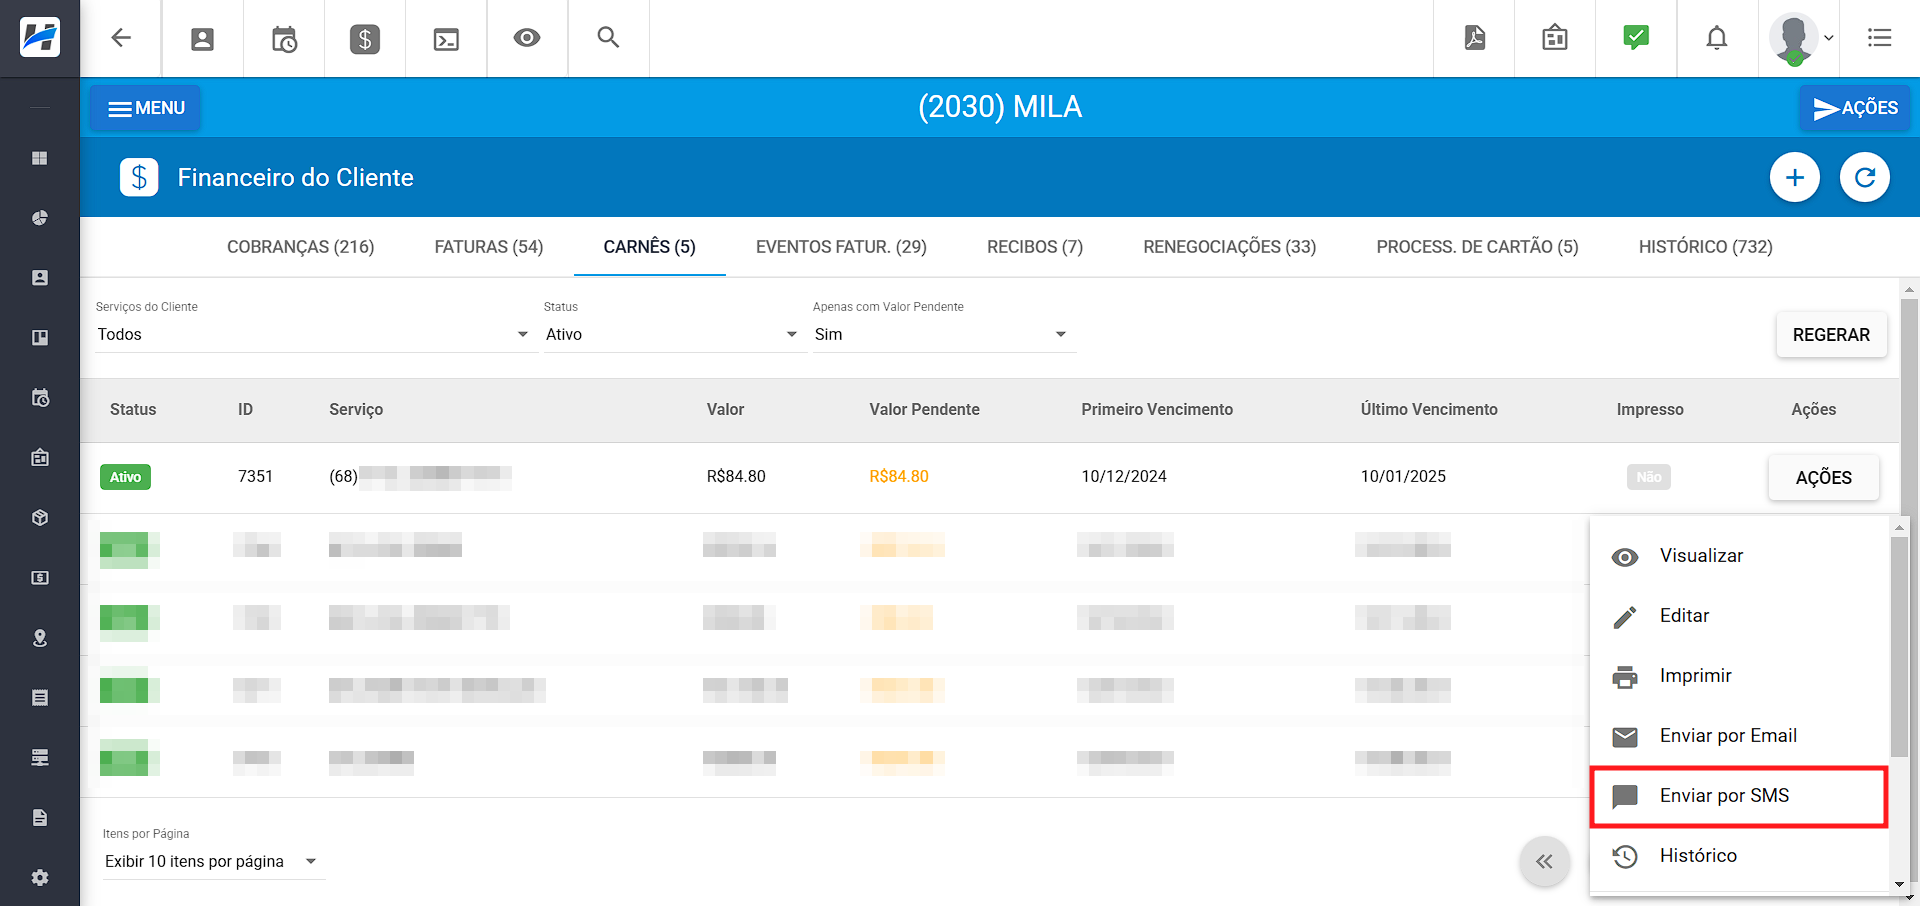Open the PDF document icon

tap(1474, 38)
